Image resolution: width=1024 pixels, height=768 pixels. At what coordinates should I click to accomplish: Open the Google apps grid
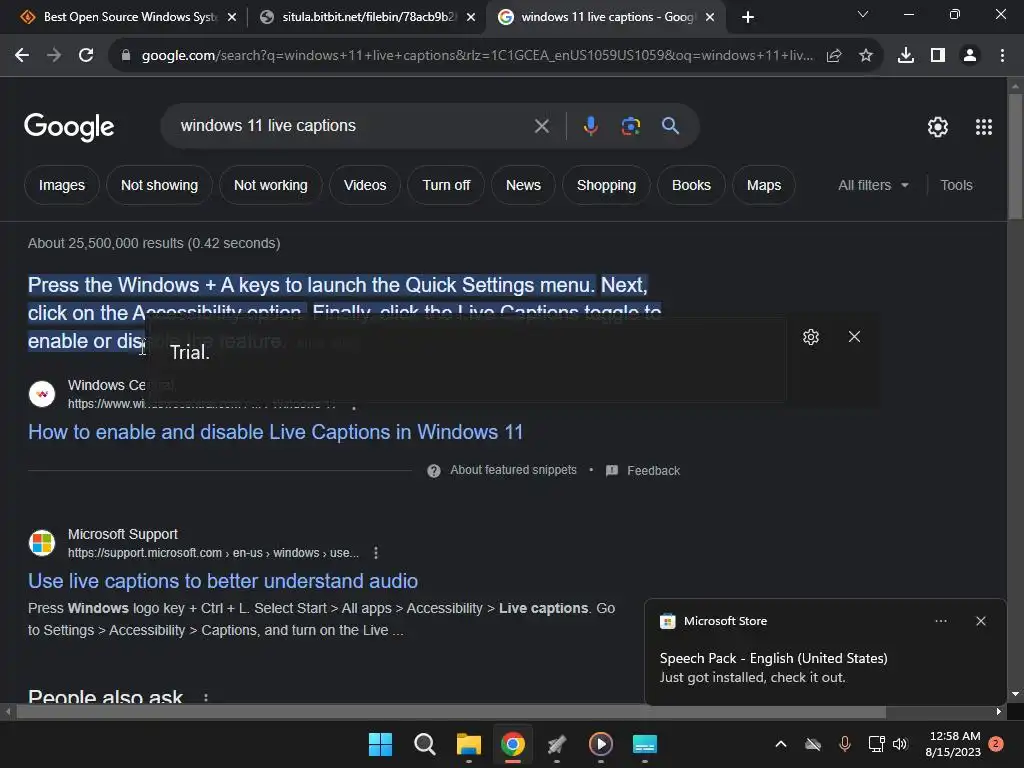[x=984, y=127]
